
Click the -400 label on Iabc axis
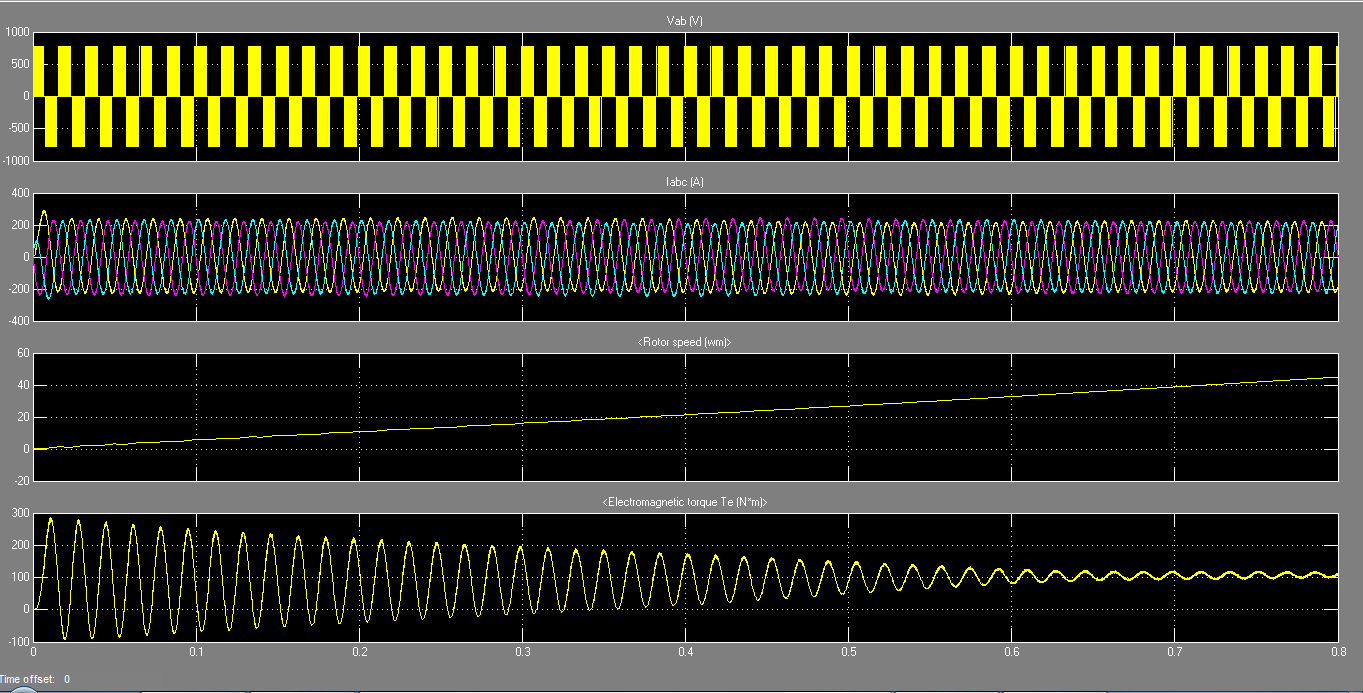tap(19, 321)
